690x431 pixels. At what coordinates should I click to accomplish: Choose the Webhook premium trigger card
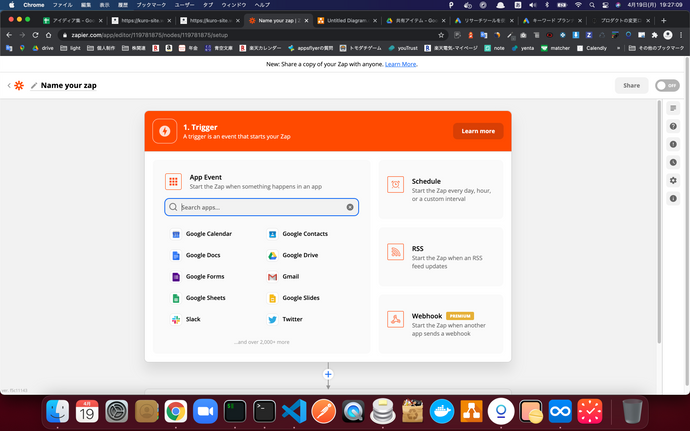440,324
